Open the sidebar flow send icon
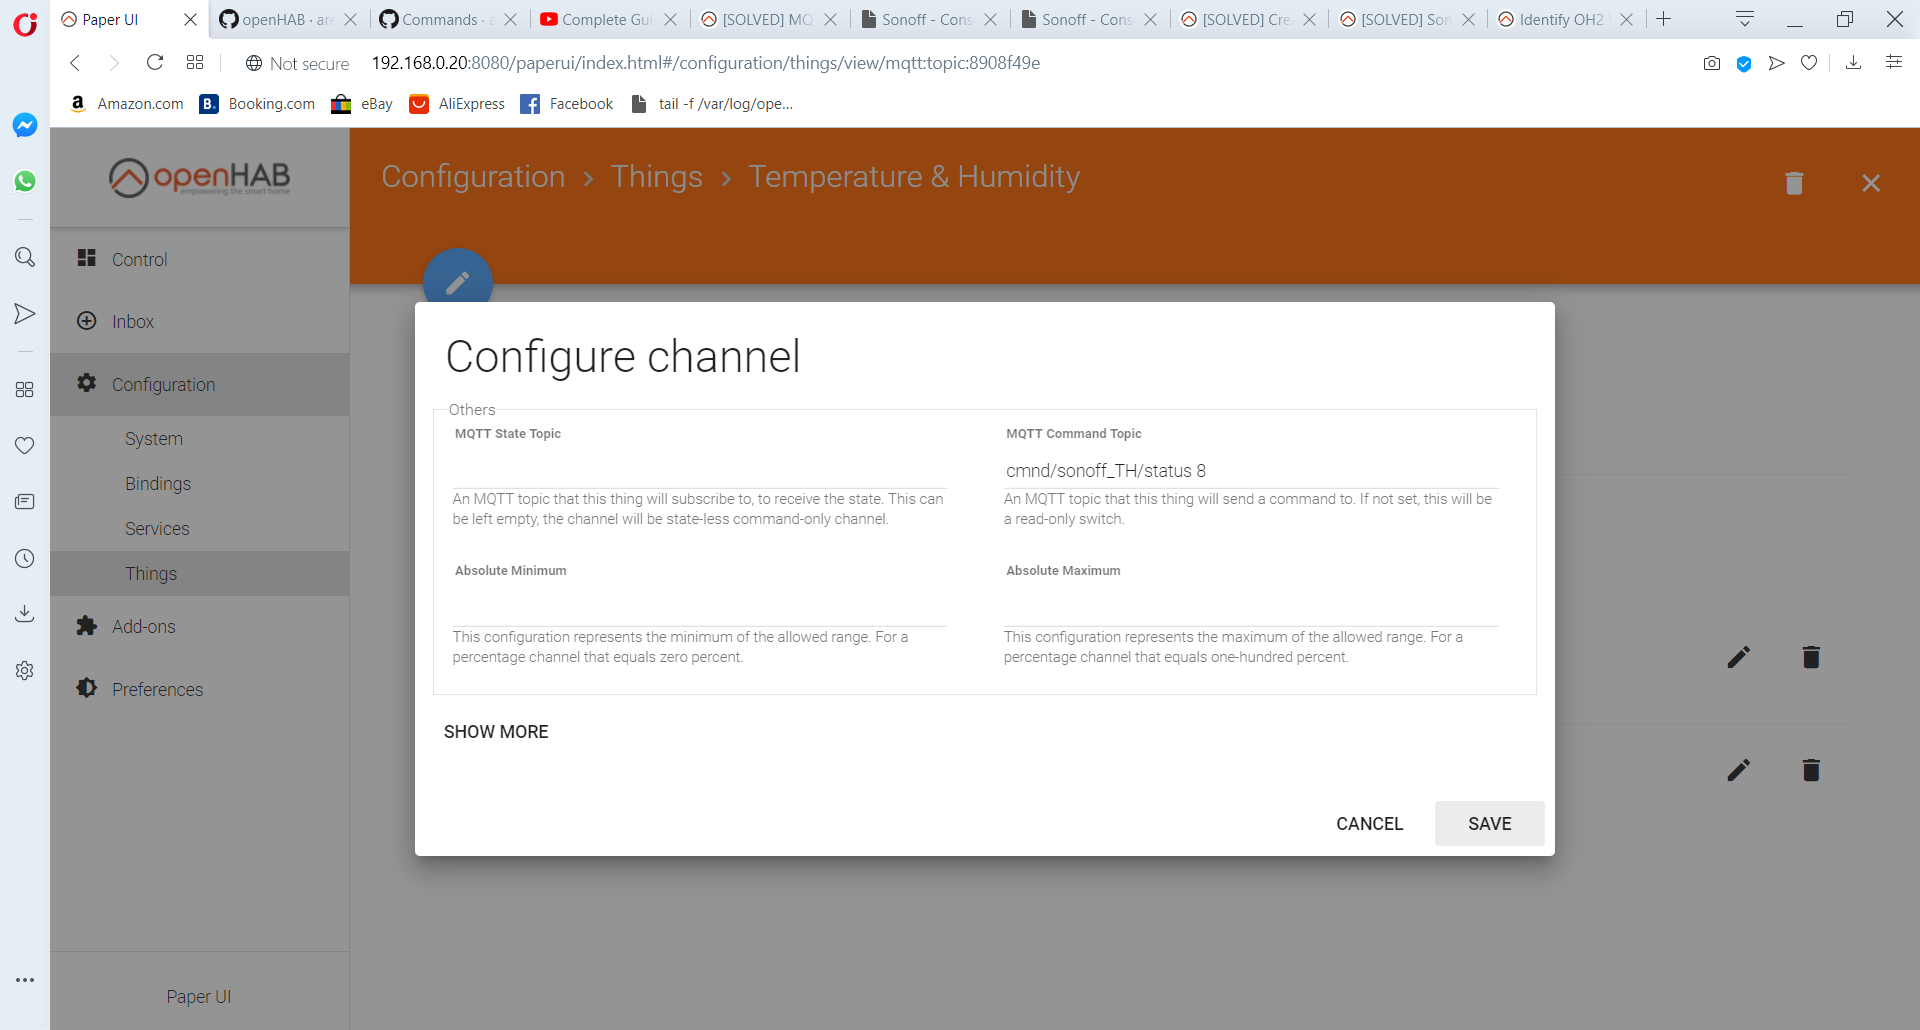1920x1030 pixels. click(x=25, y=314)
